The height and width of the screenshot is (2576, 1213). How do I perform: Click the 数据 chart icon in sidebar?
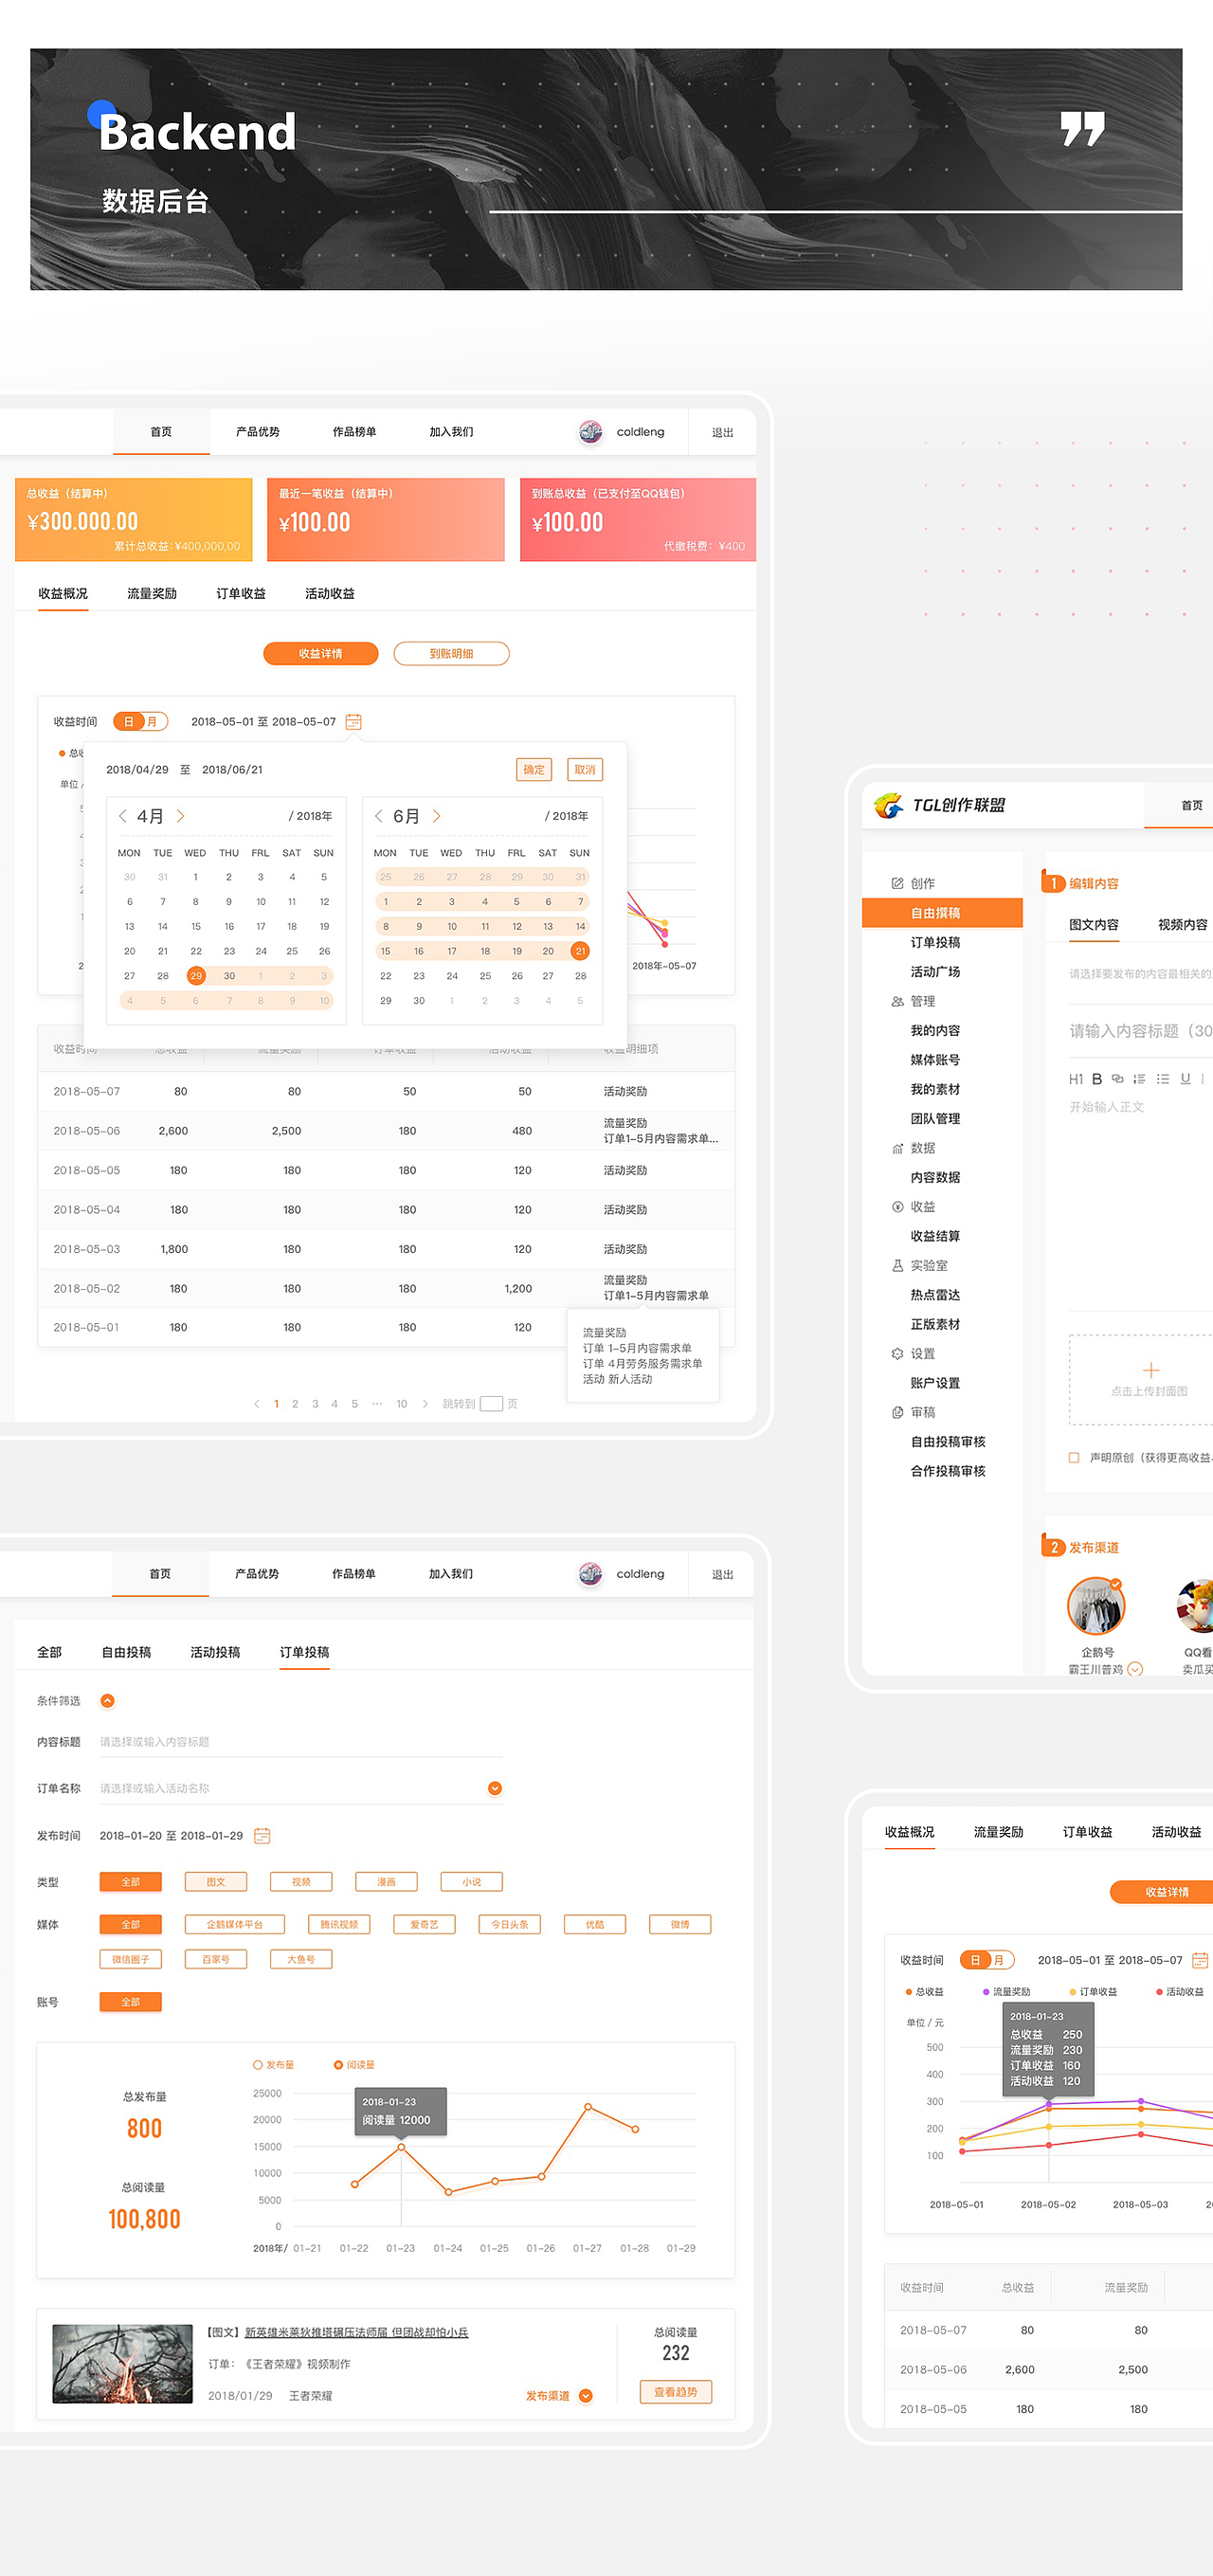pos(897,1148)
